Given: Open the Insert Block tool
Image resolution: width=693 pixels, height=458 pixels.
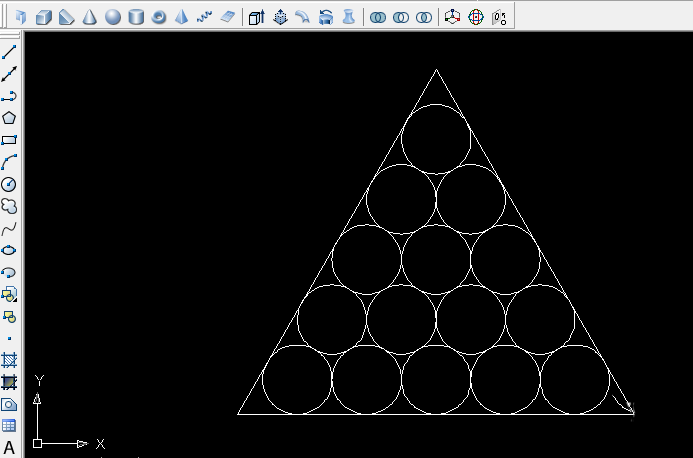Looking at the screenshot, I should coord(9,294).
